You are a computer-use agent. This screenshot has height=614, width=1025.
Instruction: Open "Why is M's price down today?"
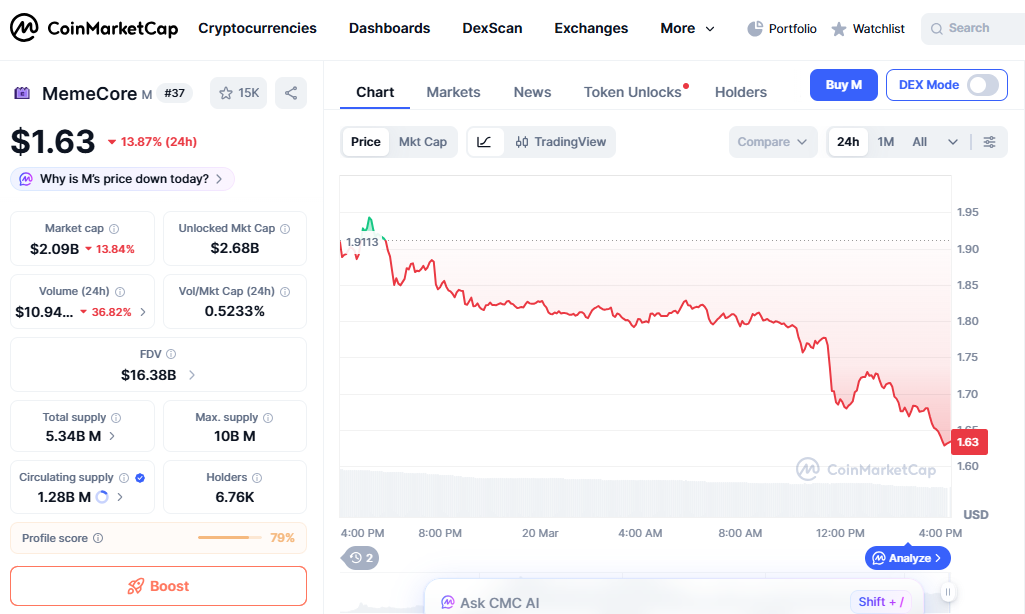121,178
